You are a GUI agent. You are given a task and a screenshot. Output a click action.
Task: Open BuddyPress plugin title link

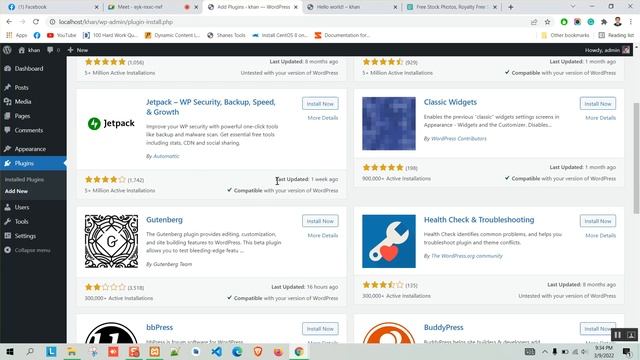tap(443, 327)
